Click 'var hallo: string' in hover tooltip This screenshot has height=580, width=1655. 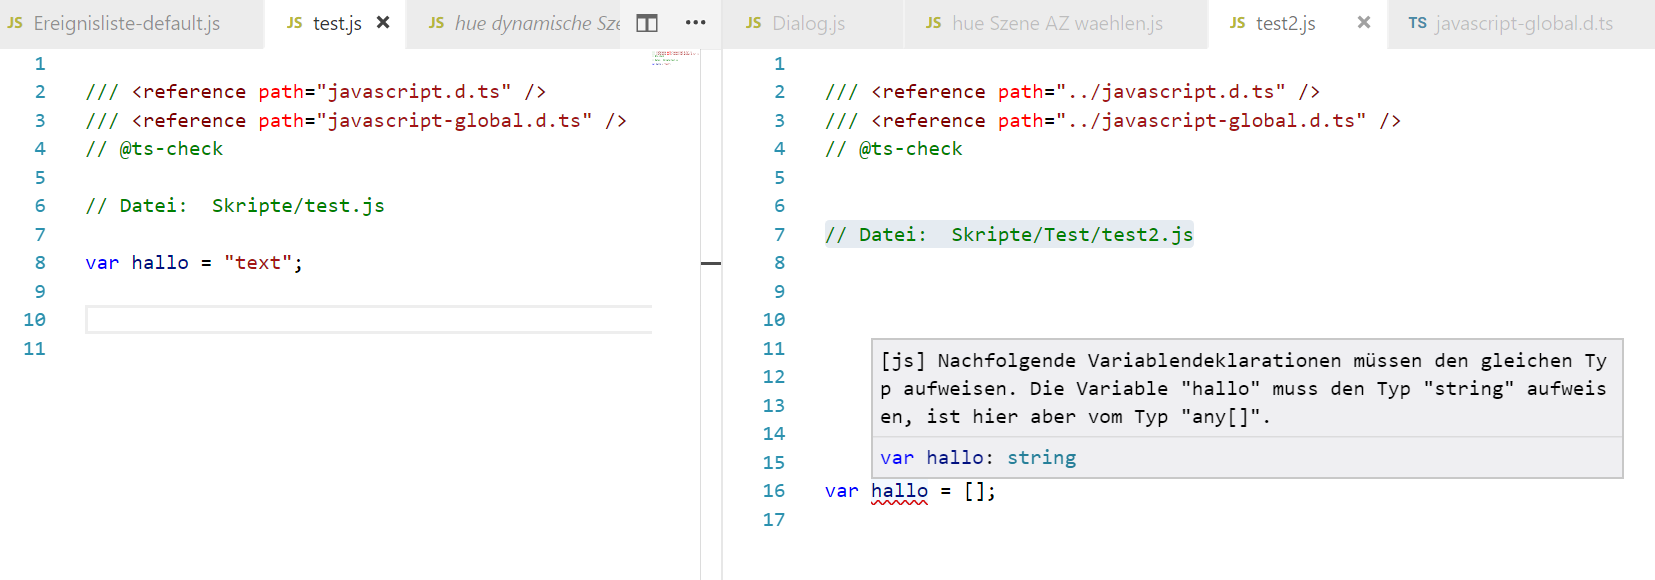(x=978, y=458)
